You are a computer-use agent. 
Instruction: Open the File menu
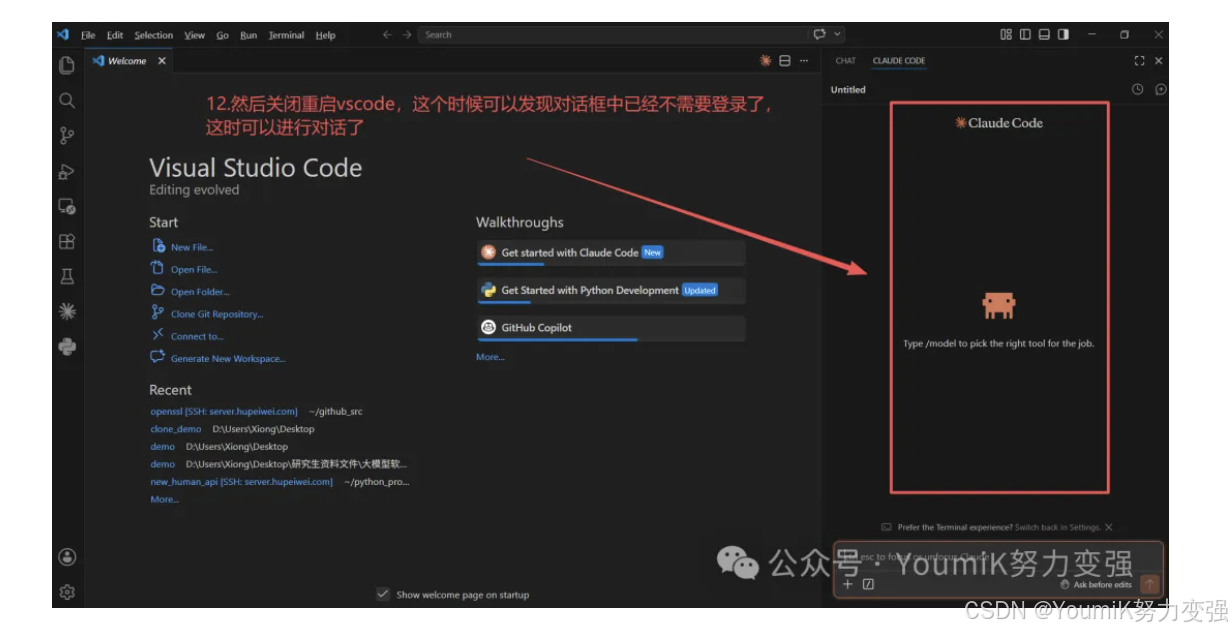(88, 35)
